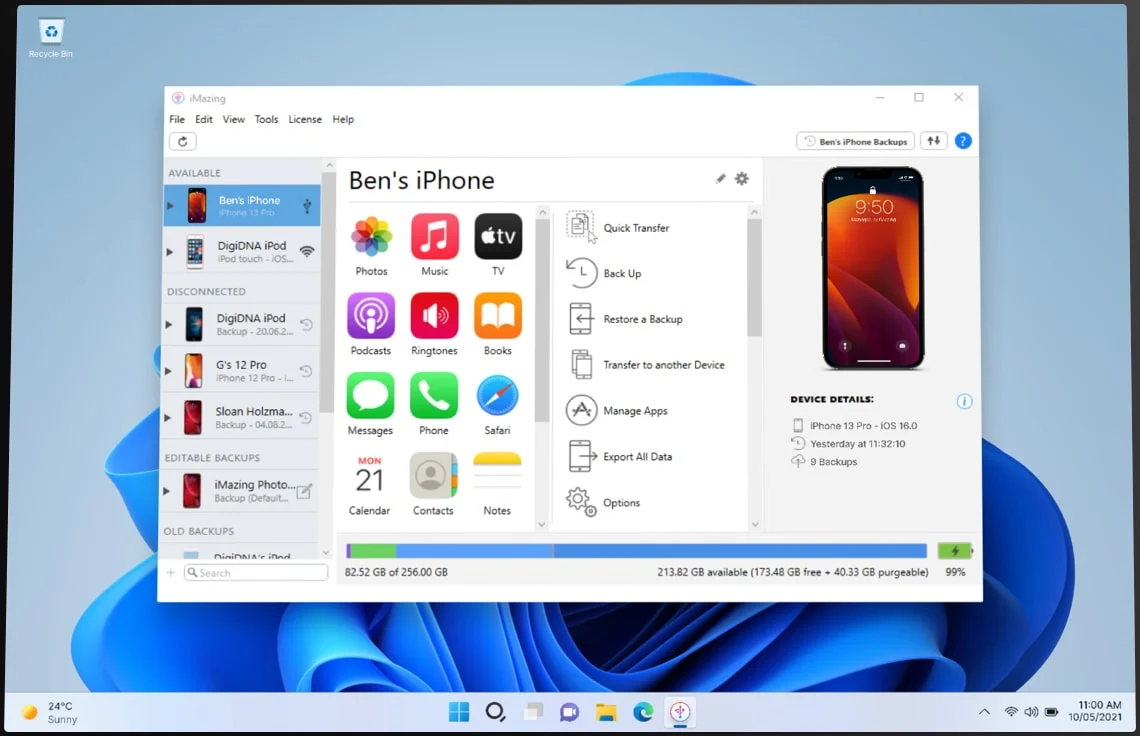This screenshot has width=1140, height=736.
Task: Open the Edit menu
Action: [204, 119]
